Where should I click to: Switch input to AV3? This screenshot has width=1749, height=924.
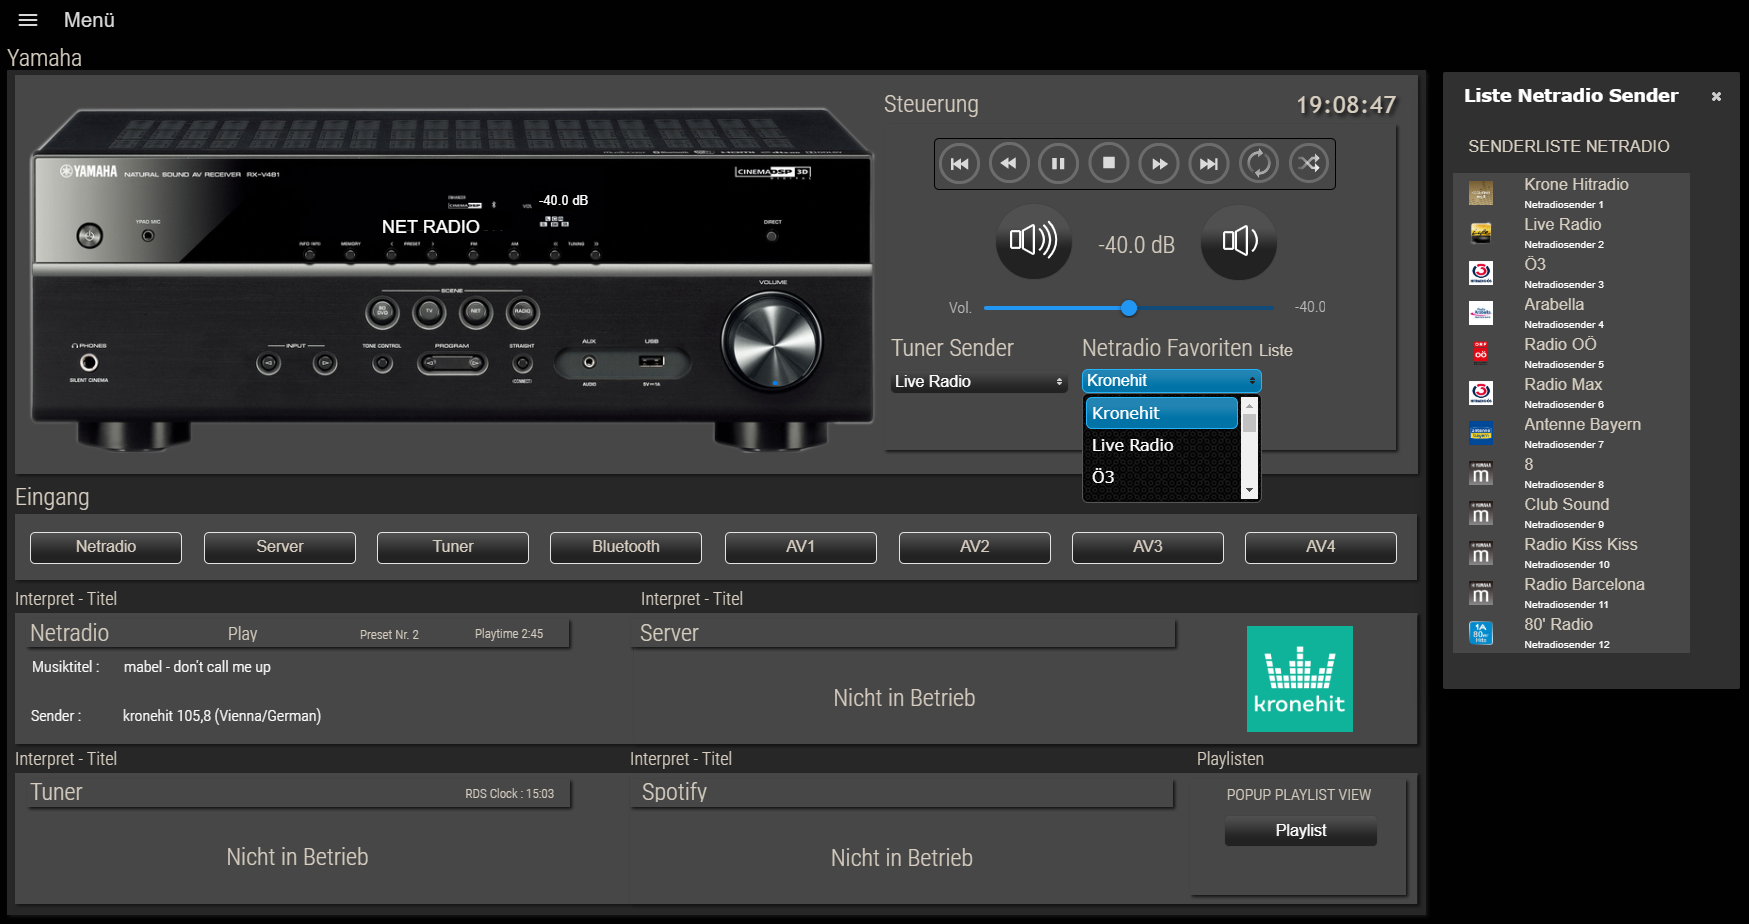click(x=1148, y=547)
